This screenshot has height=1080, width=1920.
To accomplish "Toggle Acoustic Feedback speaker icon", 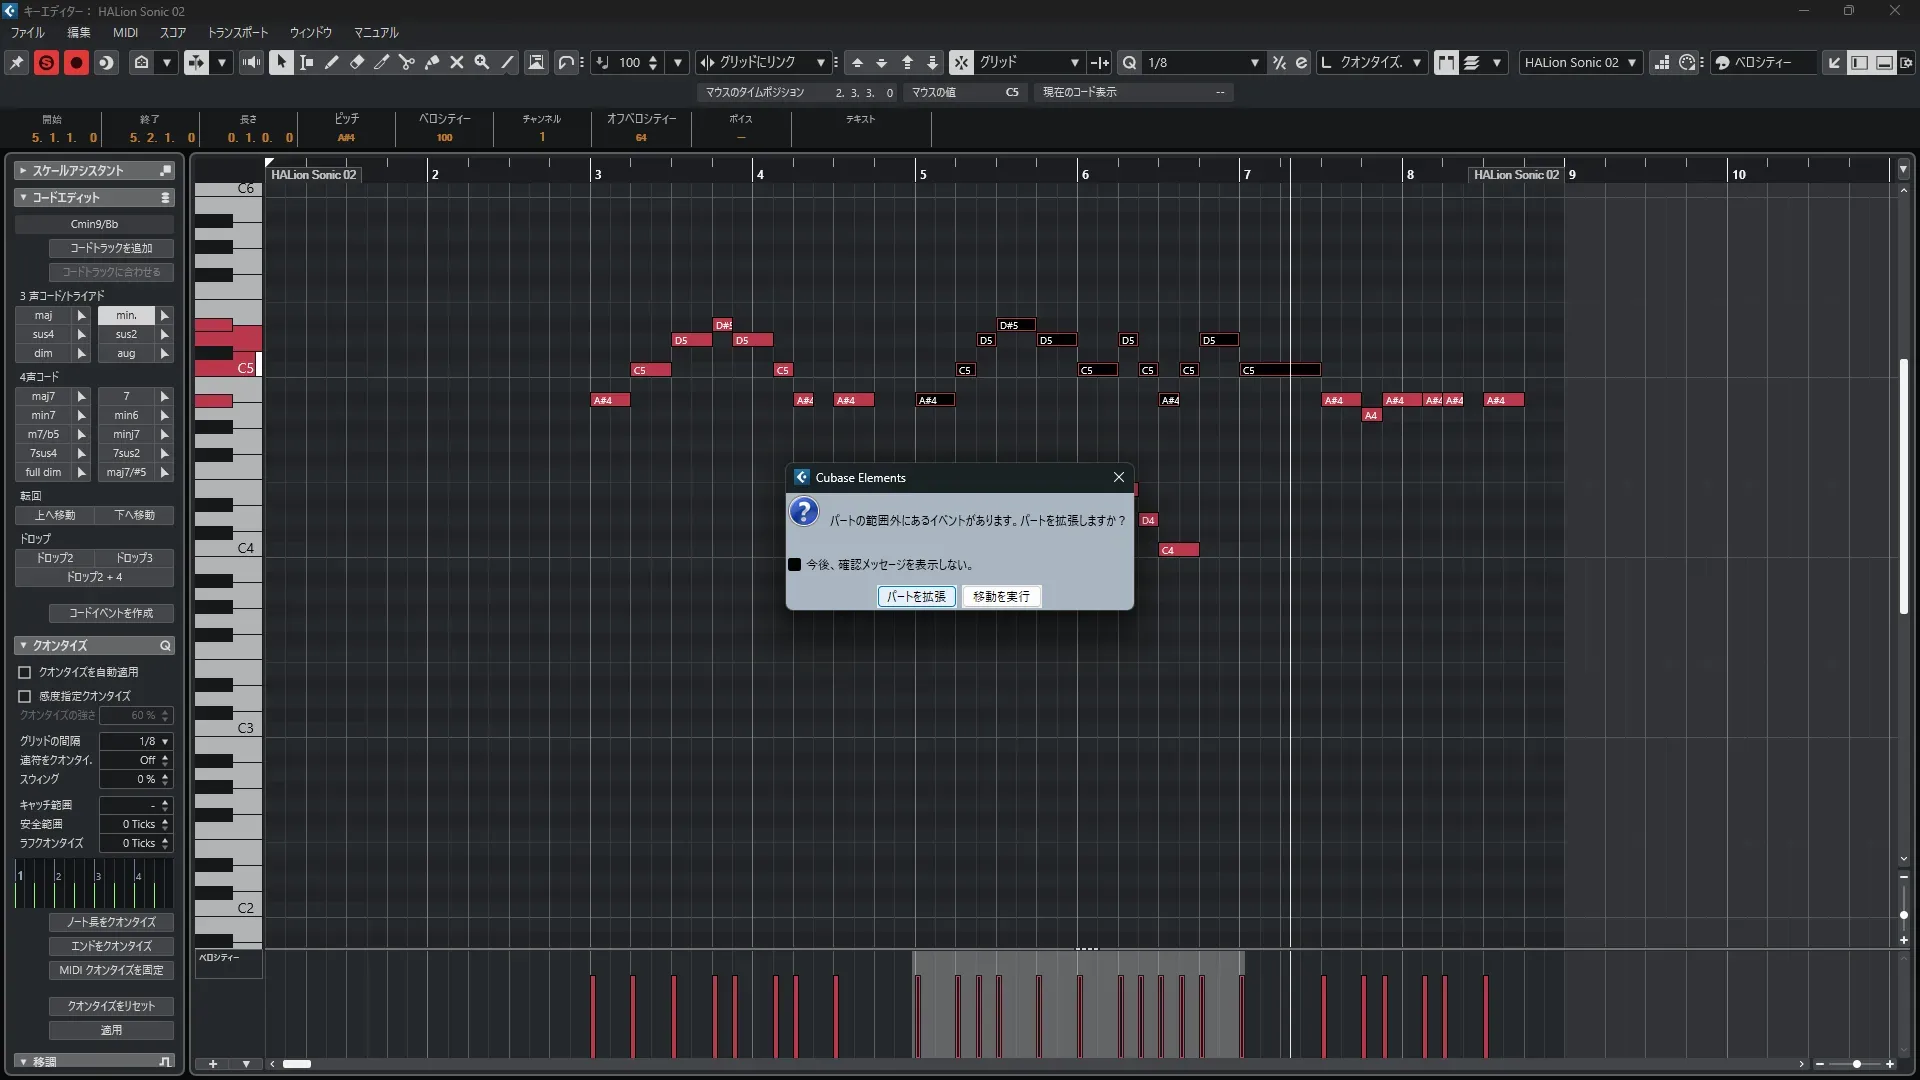I will [251, 62].
